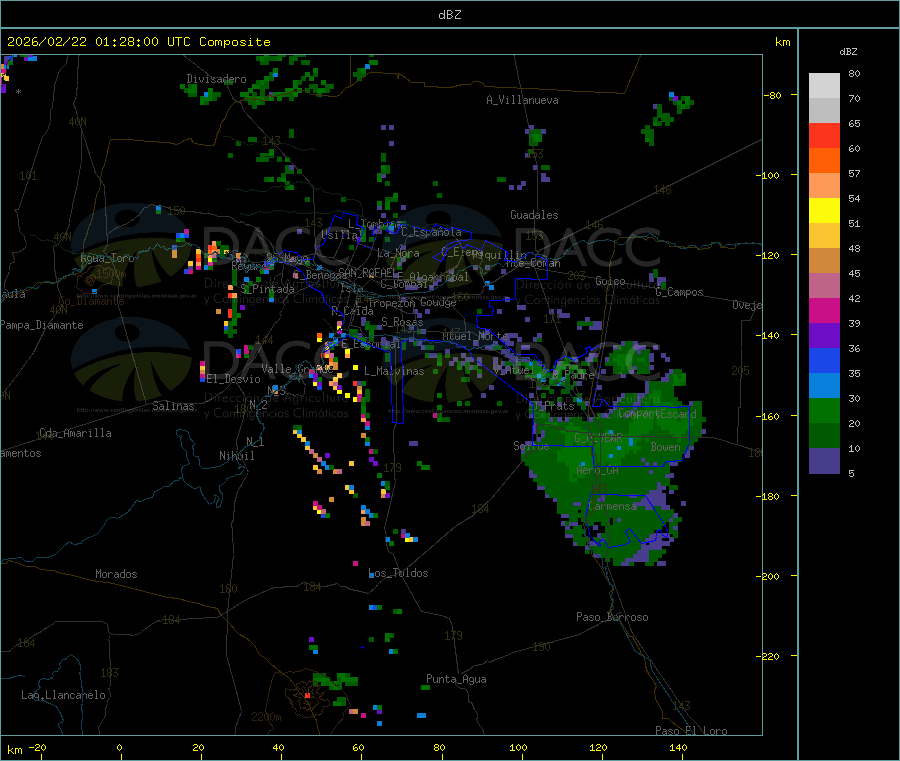Screen dimensions: 900x761
Task: Click the dBZ legend header label
Action: coord(848,52)
